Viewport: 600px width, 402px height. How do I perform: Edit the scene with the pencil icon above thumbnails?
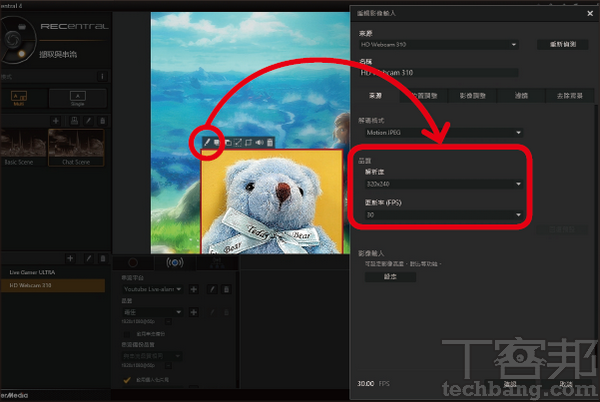tap(88, 121)
